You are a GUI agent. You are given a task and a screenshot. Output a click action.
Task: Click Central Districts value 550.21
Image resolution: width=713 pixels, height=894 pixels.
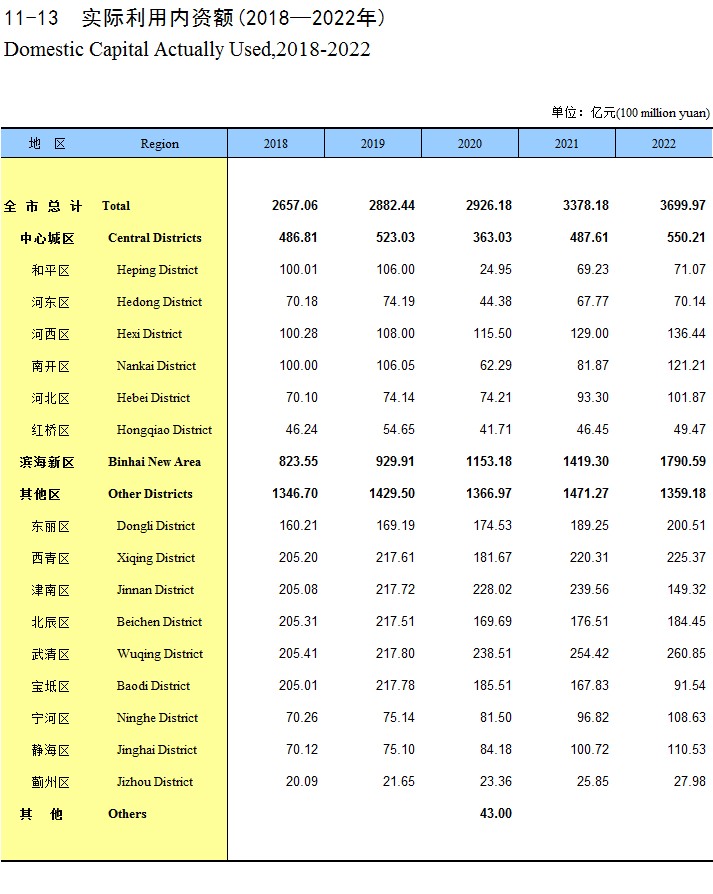pos(686,237)
